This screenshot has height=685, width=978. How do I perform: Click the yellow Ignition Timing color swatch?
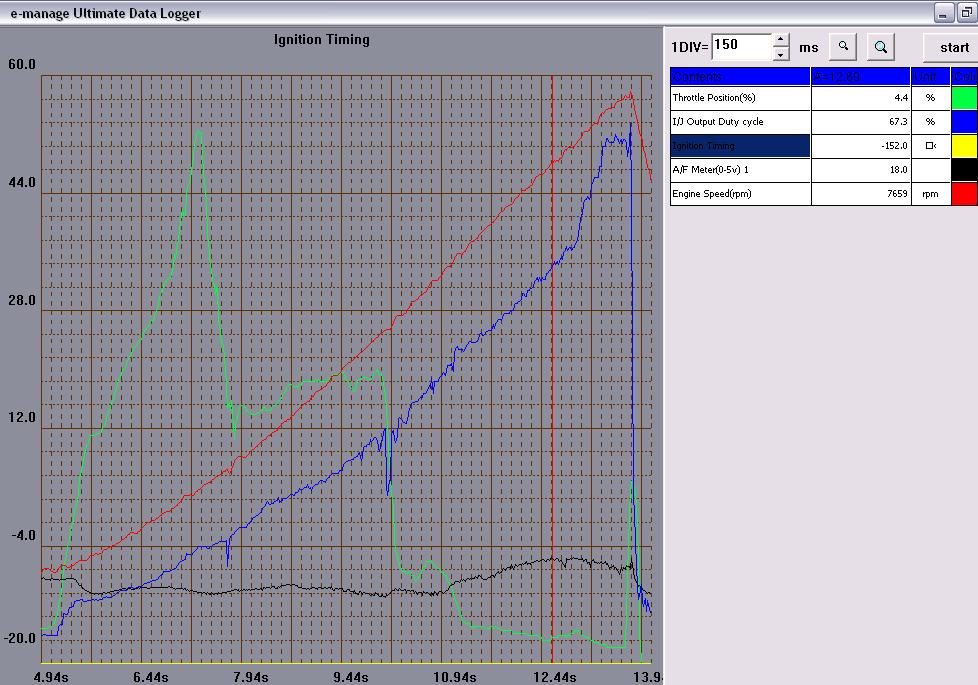(x=964, y=146)
